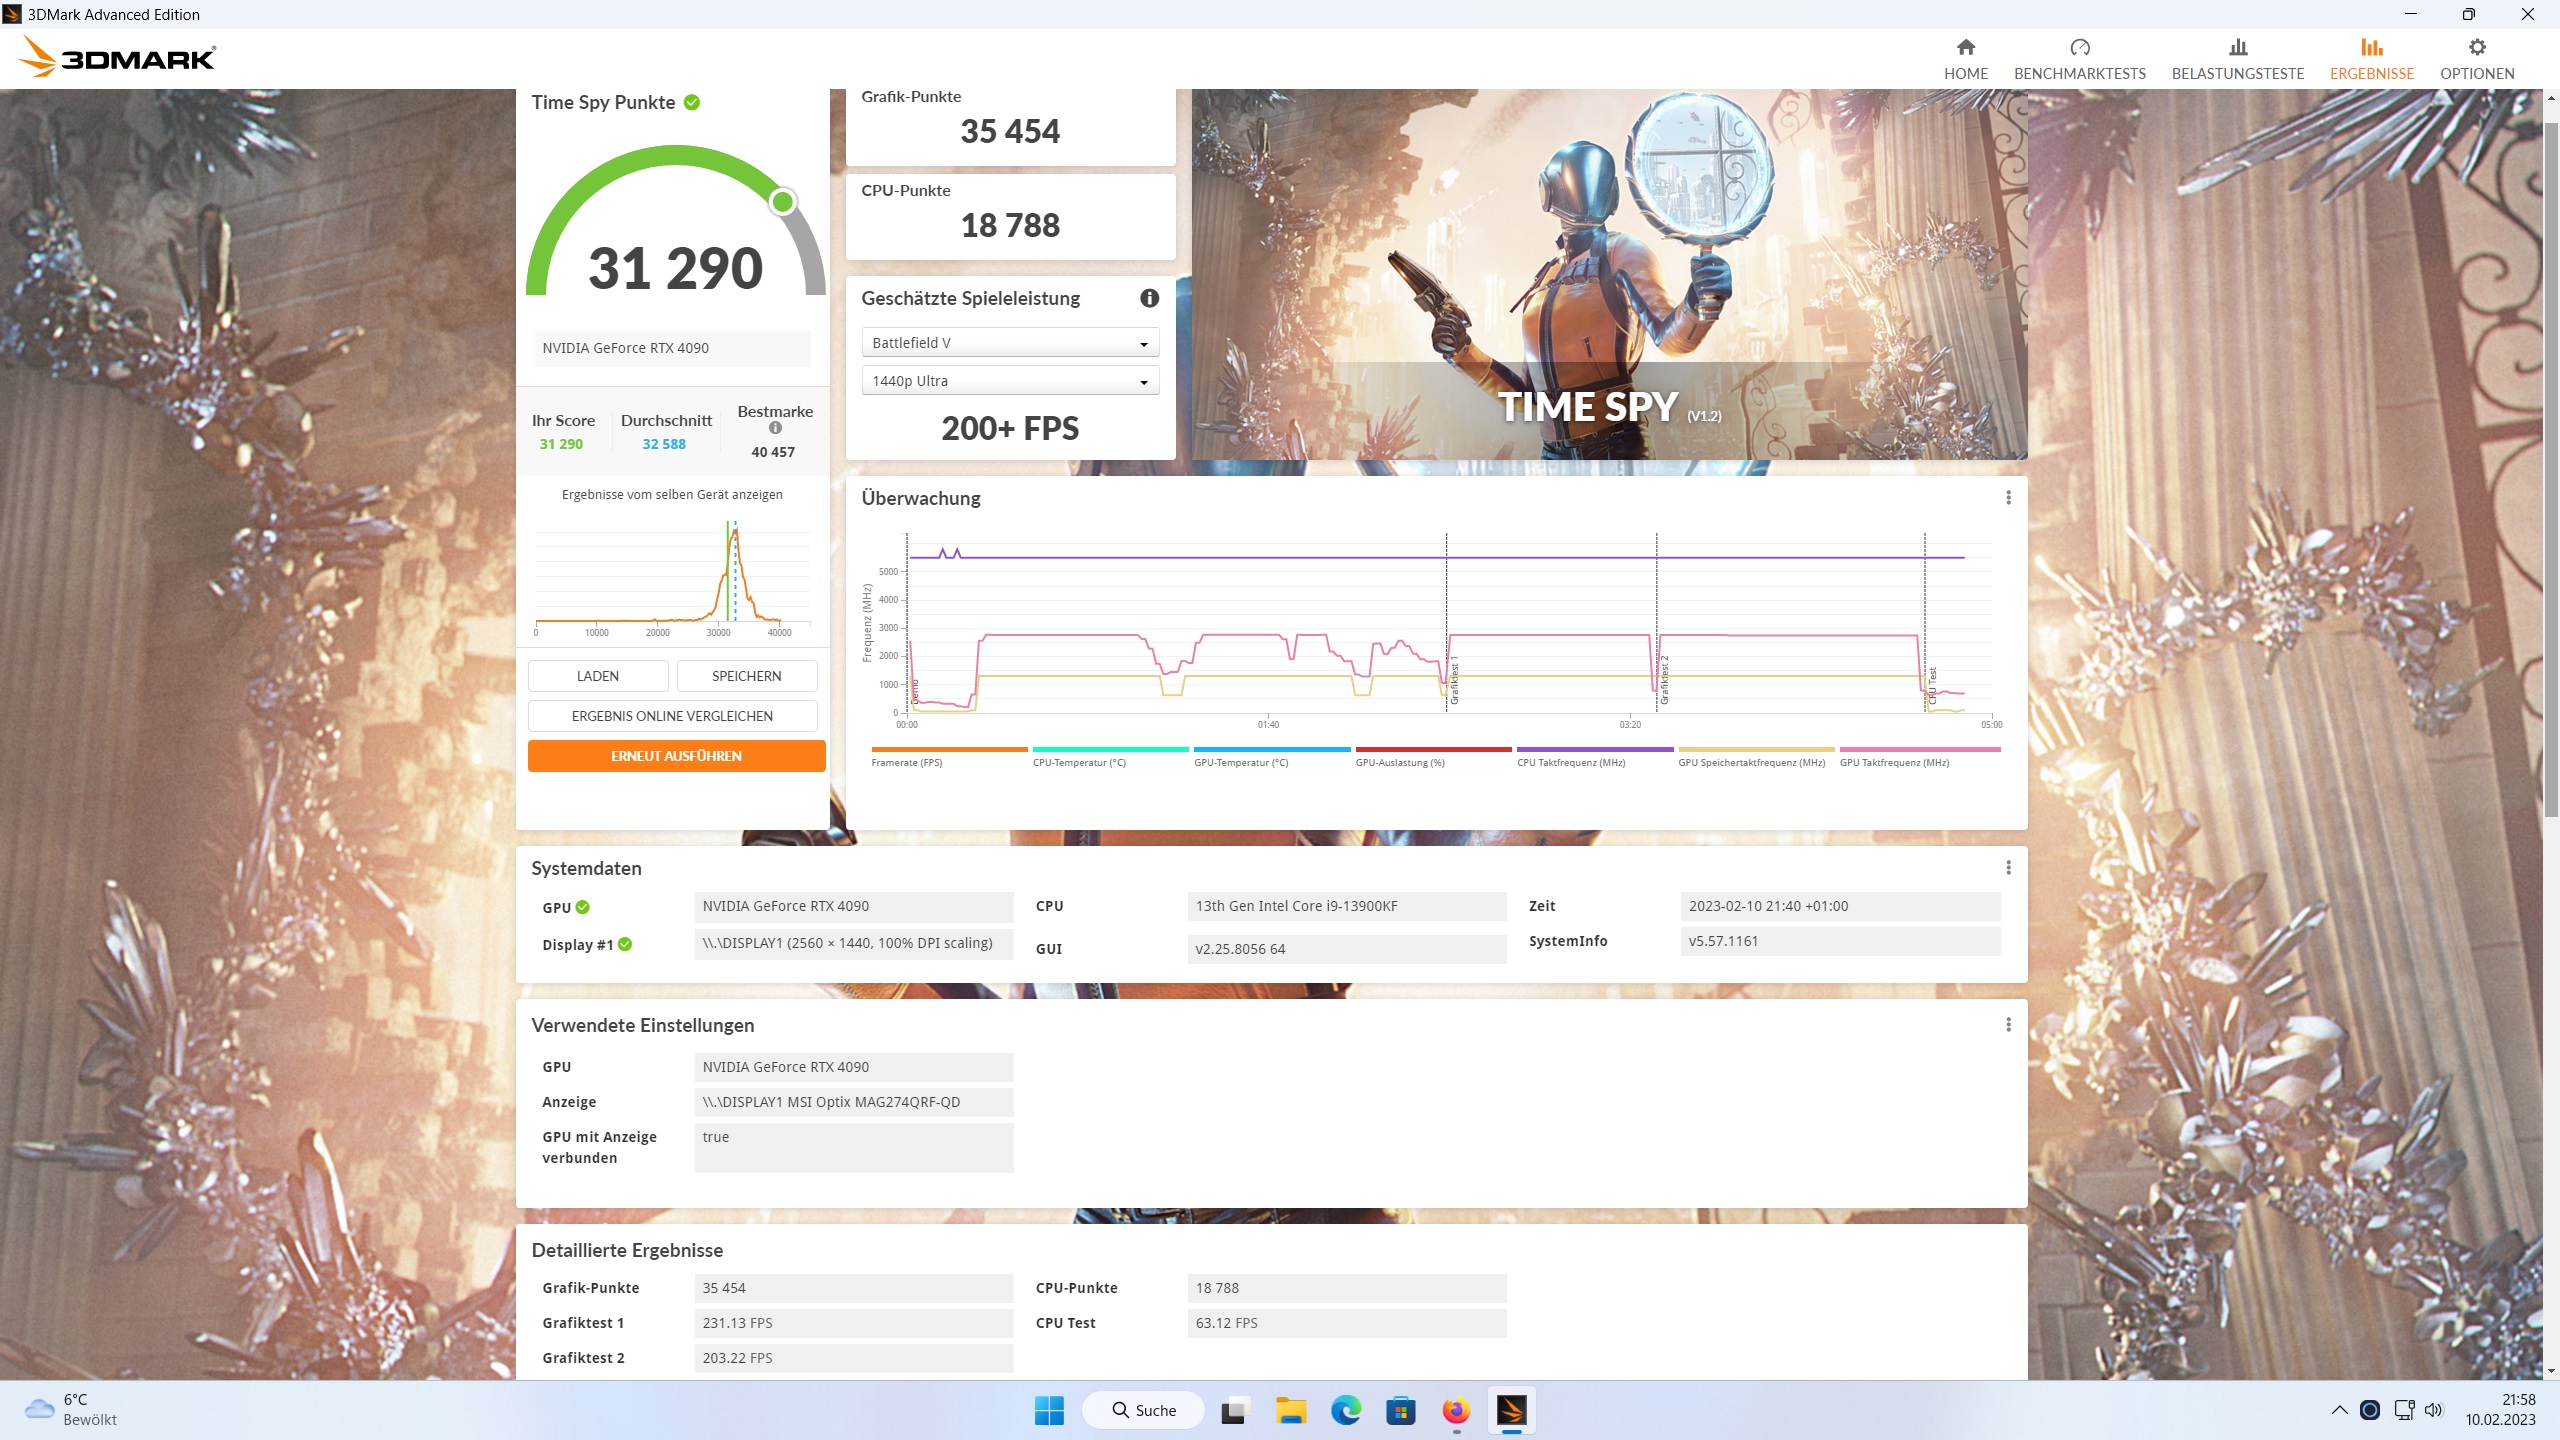Open the Home icon in navigation
This screenshot has height=1440, width=2560.
click(x=1965, y=48)
